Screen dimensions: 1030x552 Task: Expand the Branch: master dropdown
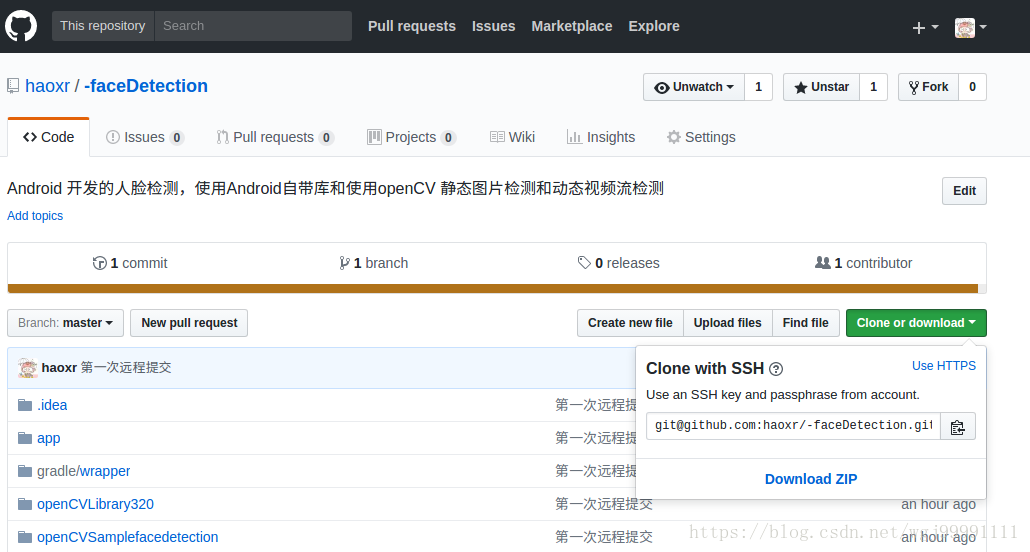tap(66, 323)
